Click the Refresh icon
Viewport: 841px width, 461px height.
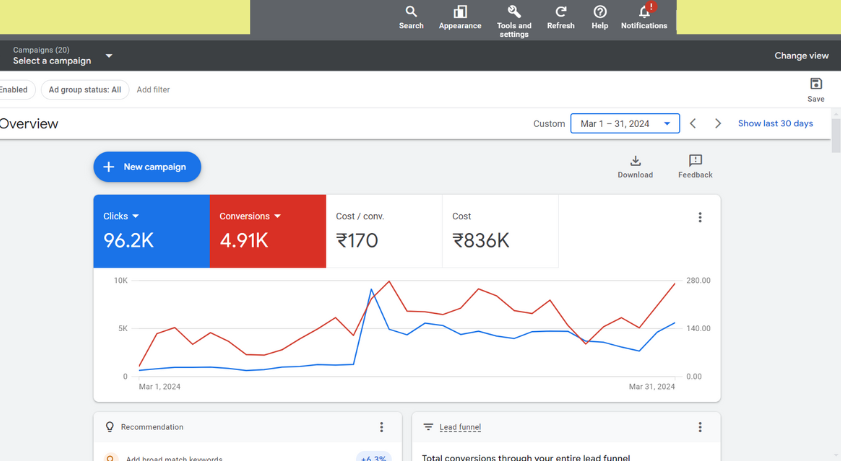click(x=561, y=12)
